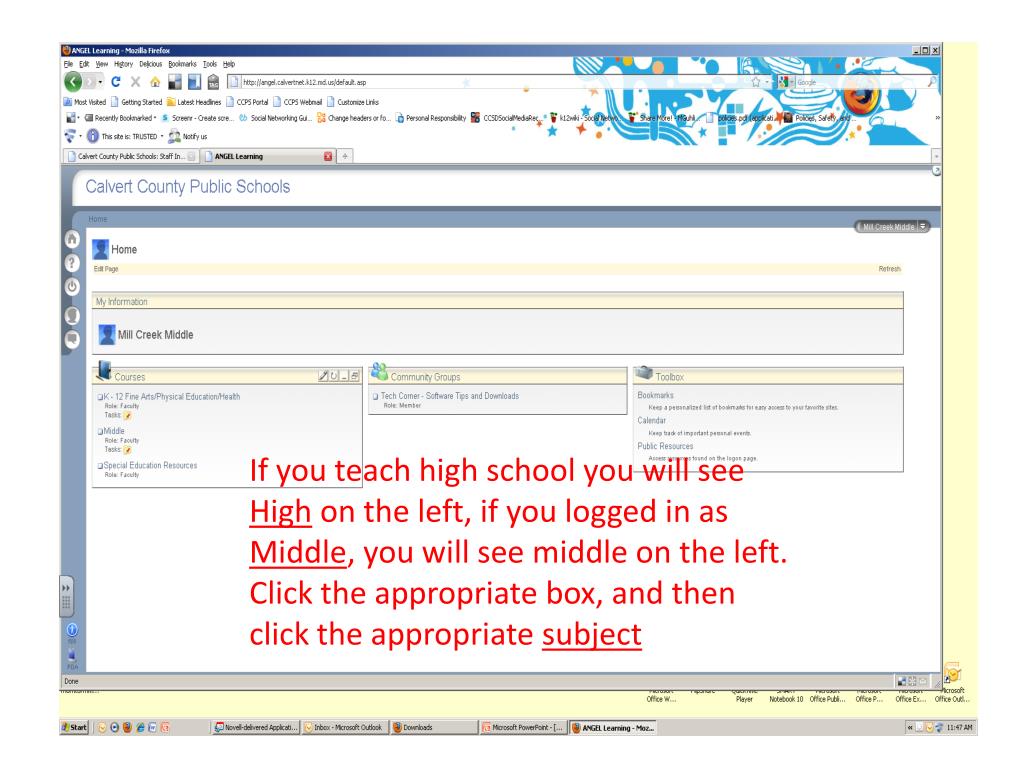
Task: Click the Google search box
Action: click(861, 82)
